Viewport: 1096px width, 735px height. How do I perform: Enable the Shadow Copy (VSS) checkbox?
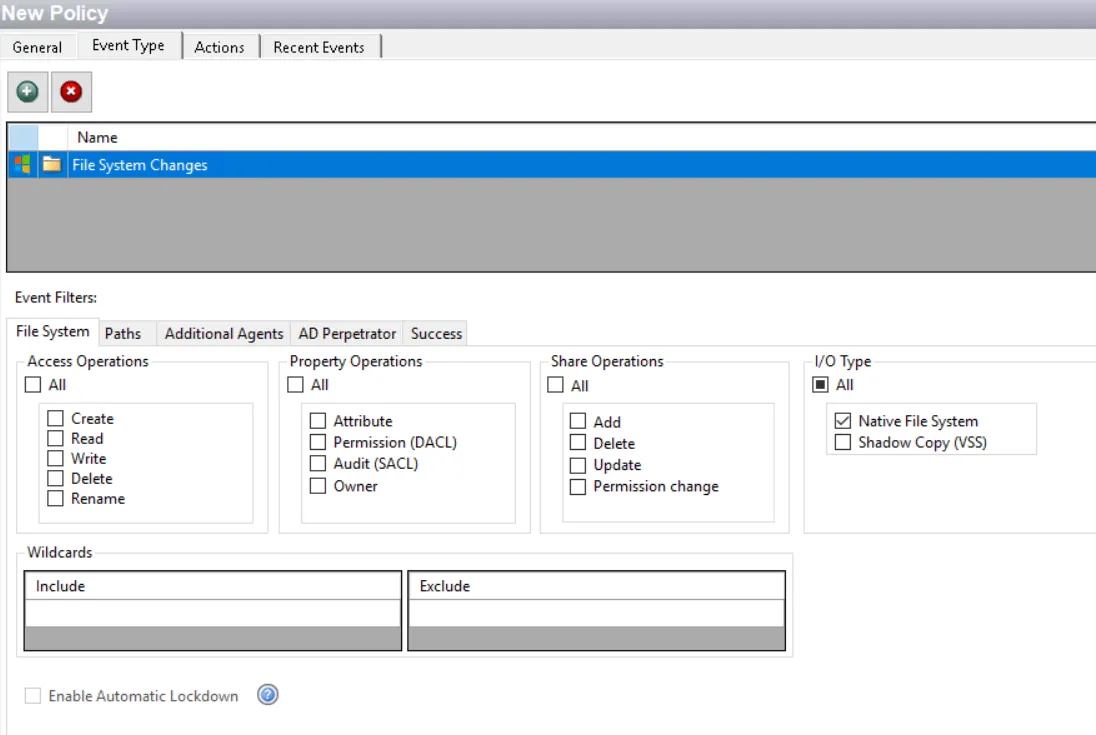[843, 442]
